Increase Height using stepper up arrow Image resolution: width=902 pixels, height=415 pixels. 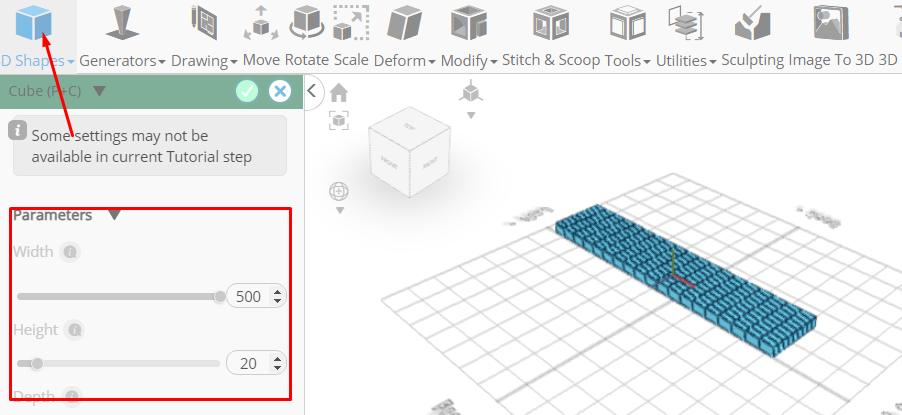pyautogui.click(x=278, y=359)
